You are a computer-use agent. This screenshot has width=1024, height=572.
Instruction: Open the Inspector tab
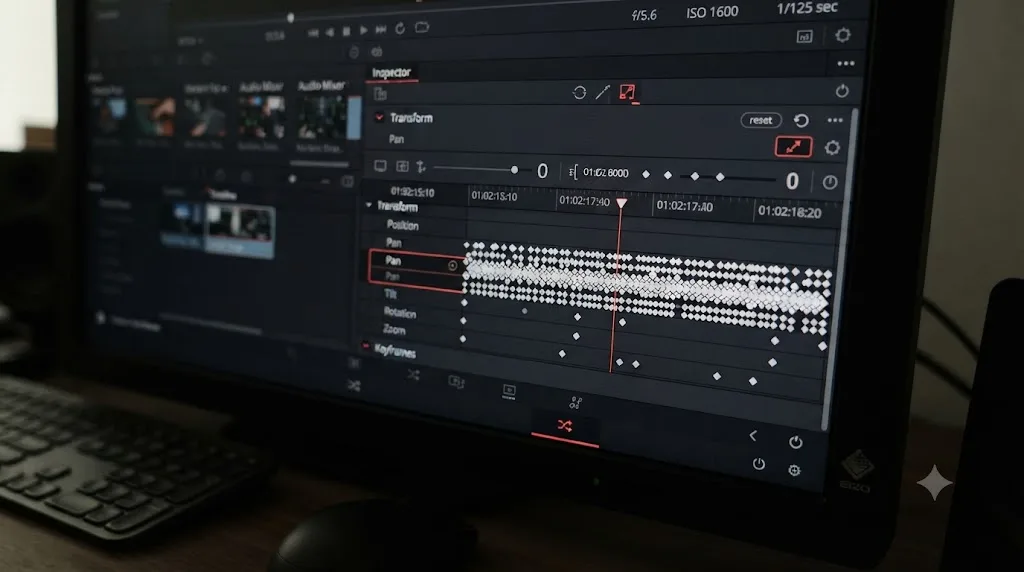[x=391, y=72]
